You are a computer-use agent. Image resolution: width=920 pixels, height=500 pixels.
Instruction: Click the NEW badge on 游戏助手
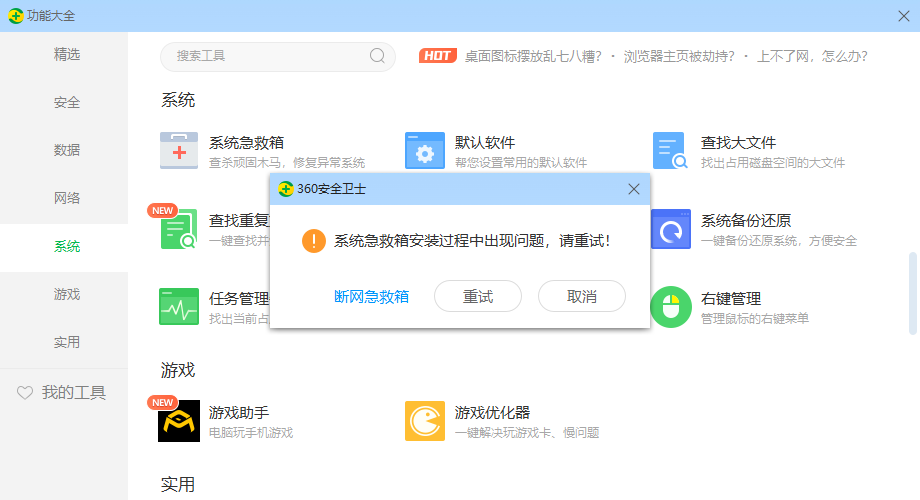(163, 402)
